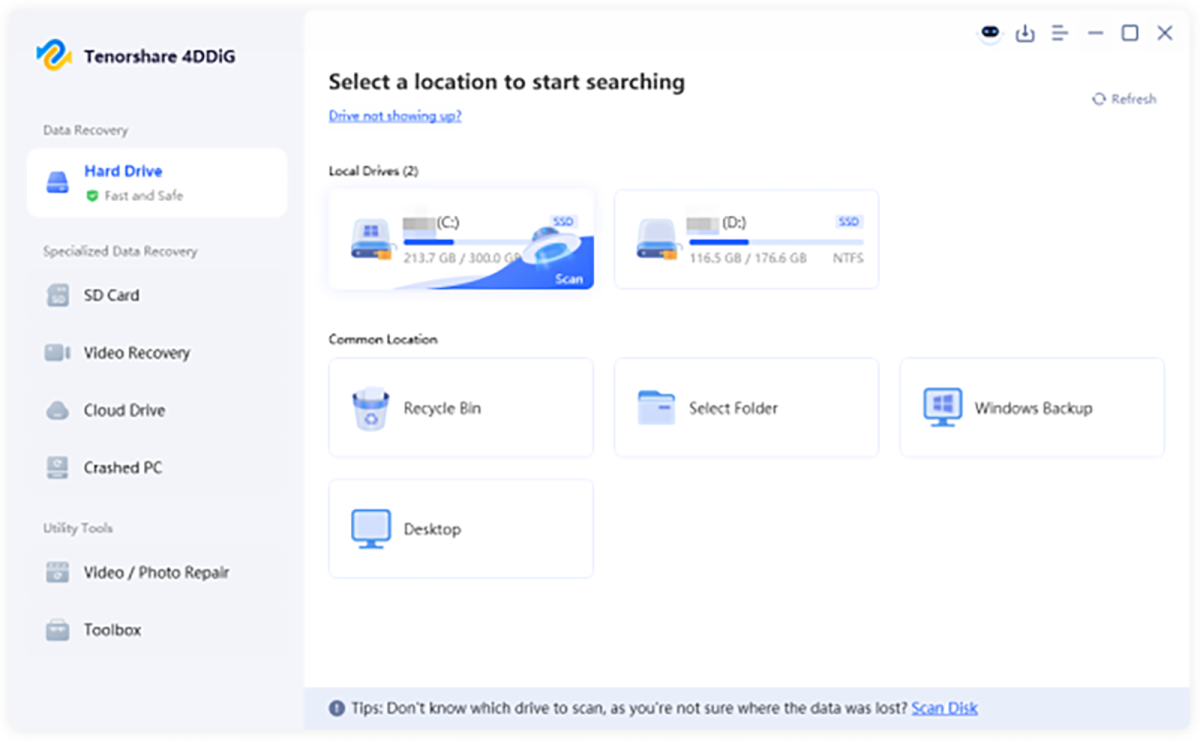Viewport: 1200px width, 741px height.
Task: Click the Toolbox icon in sidebar
Action: click(x=57, y=631)
